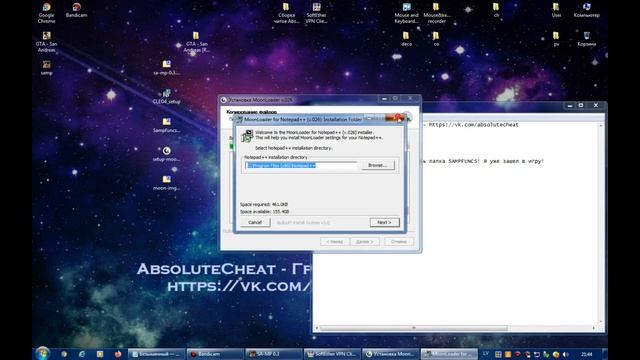
Task: Select the samp desktop icon
Action: (47, 68)
